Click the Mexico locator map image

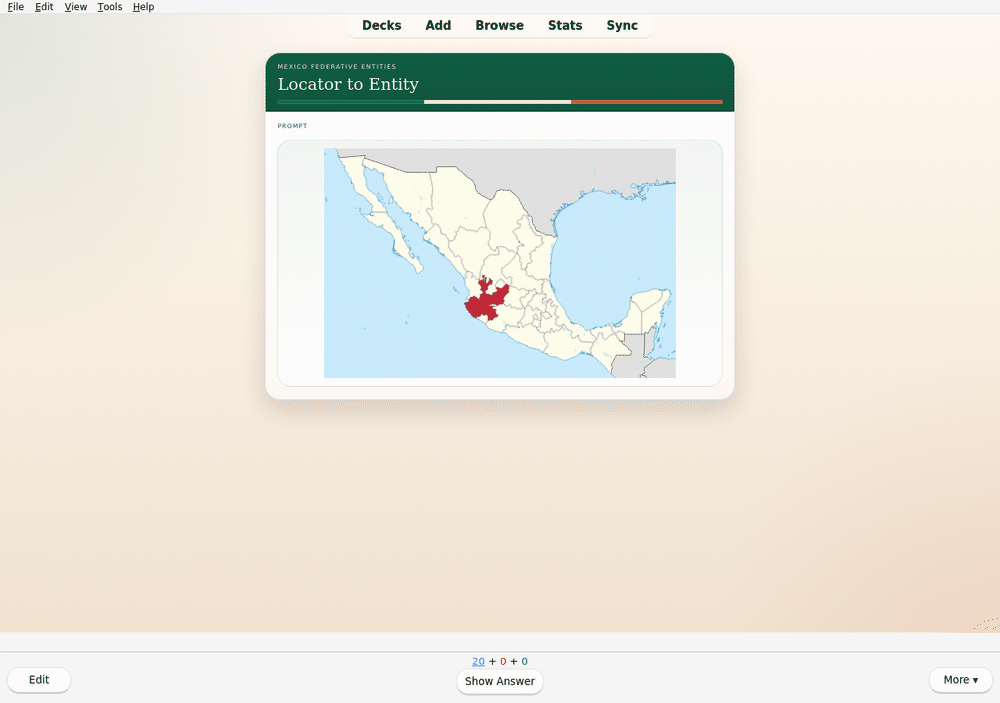pos(499,263)
